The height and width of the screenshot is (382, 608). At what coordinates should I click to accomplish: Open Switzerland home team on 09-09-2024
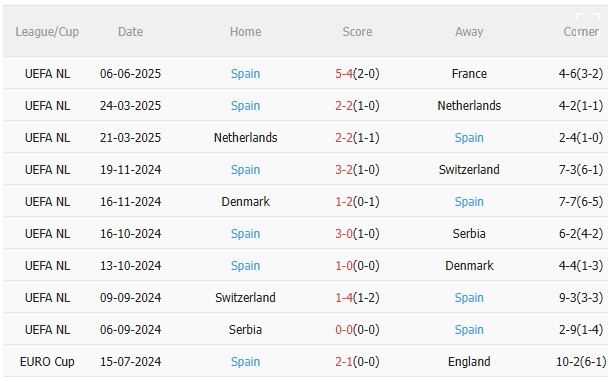tap(245, 298)
